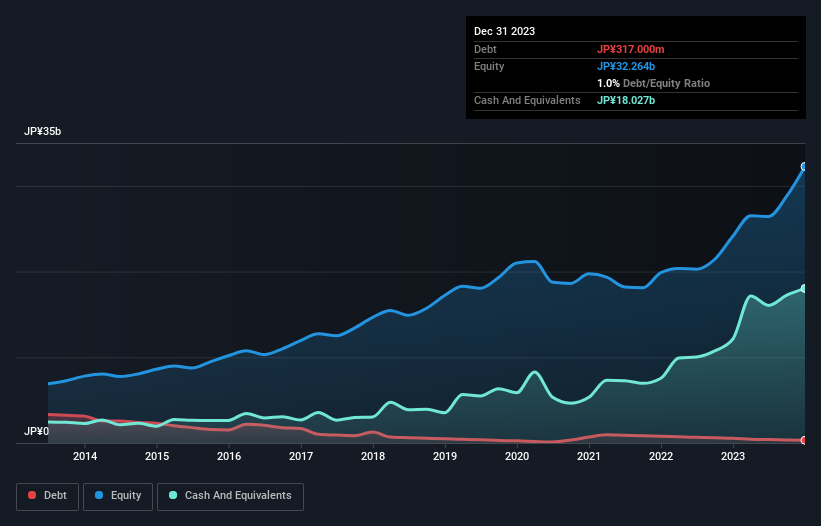Select the 2022 x-axis label
Image resolution: width=821 pixels, height=526 pixels.
pyautogui.click(x=661, y=457)
